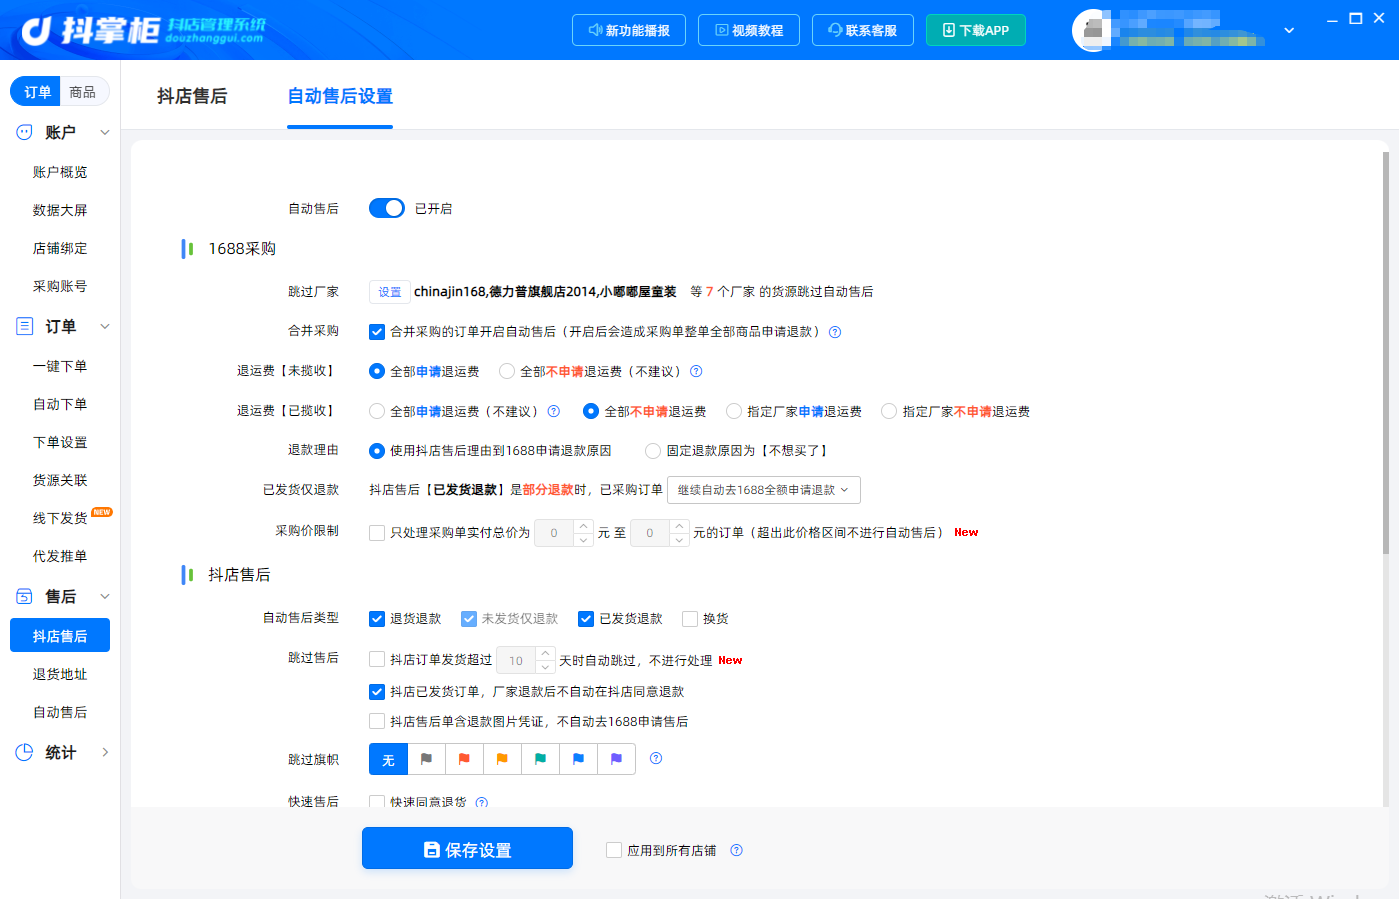The width and height of the screenshot is (1399, 899).
Task: Select 固定退款原因为【不想买了】 radio option
Action: click(x=653, y=451)
